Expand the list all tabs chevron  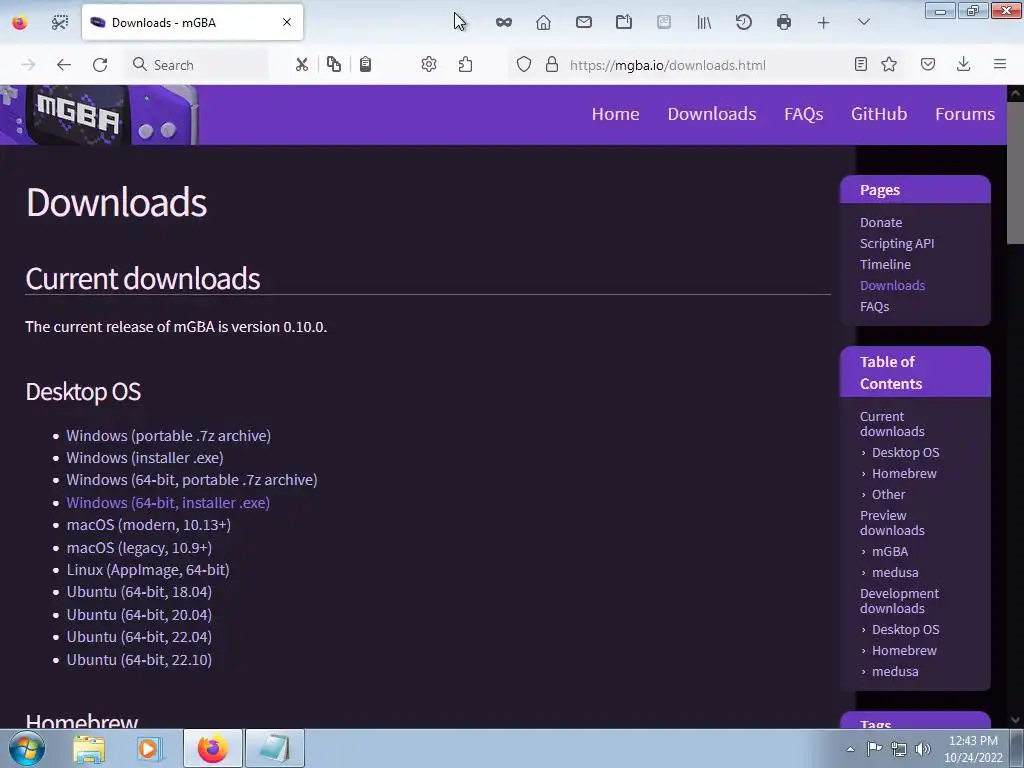(x=863, y=22)
